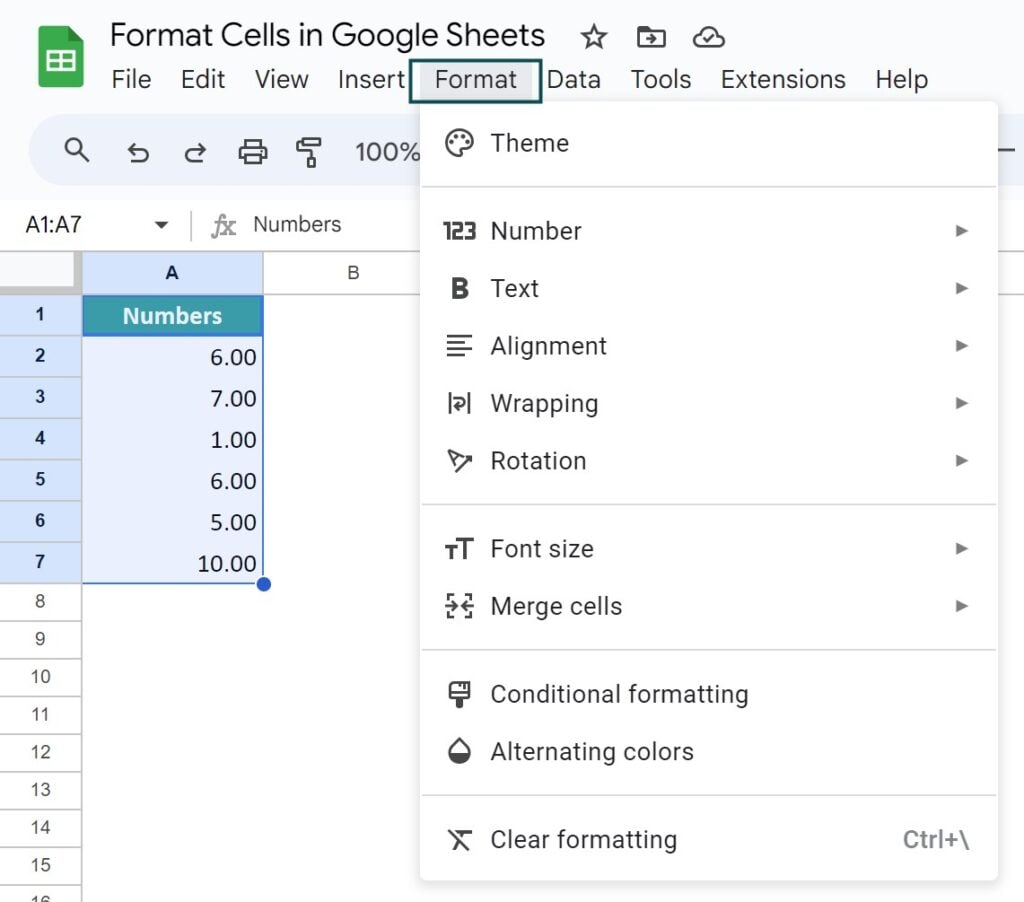
Task: Click the 123 icon beside Number
Action: pos(459,231)
